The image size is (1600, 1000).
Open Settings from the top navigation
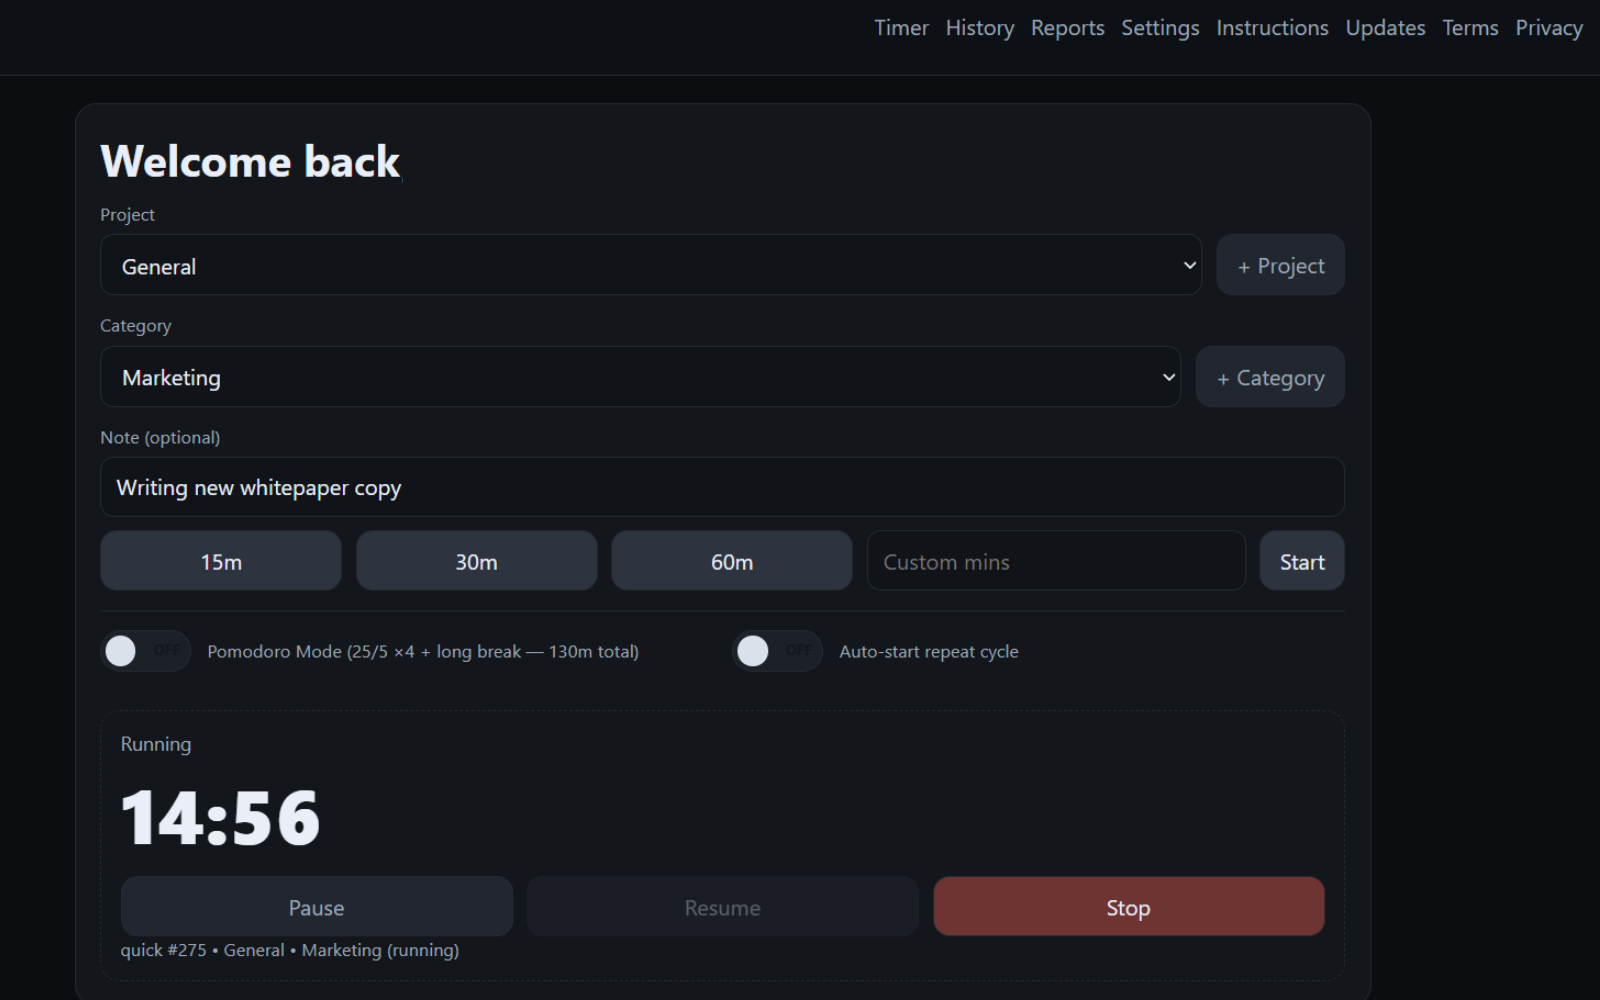(1159, 28)
